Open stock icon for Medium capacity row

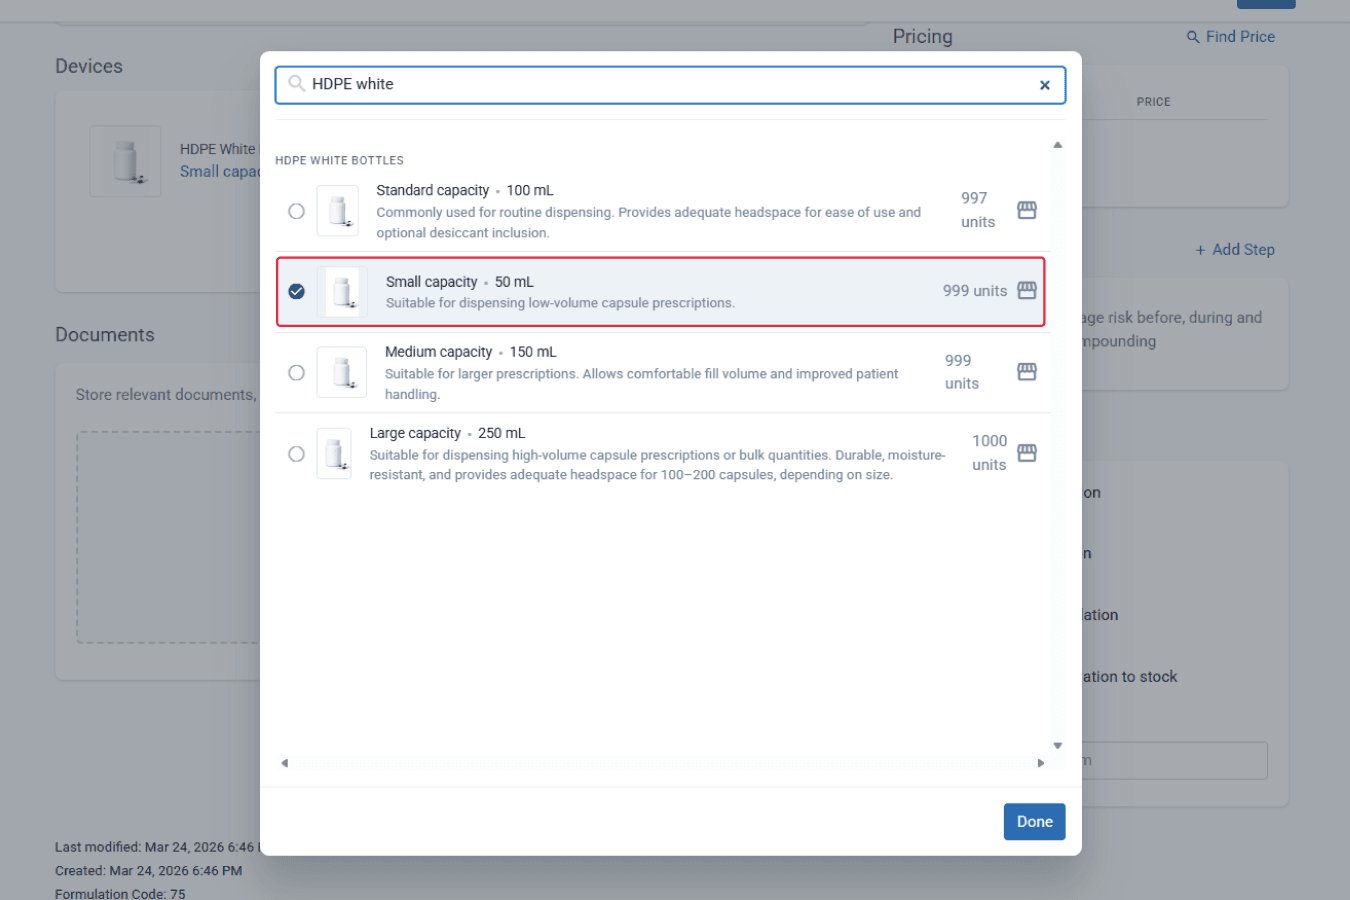(1027, 372)
